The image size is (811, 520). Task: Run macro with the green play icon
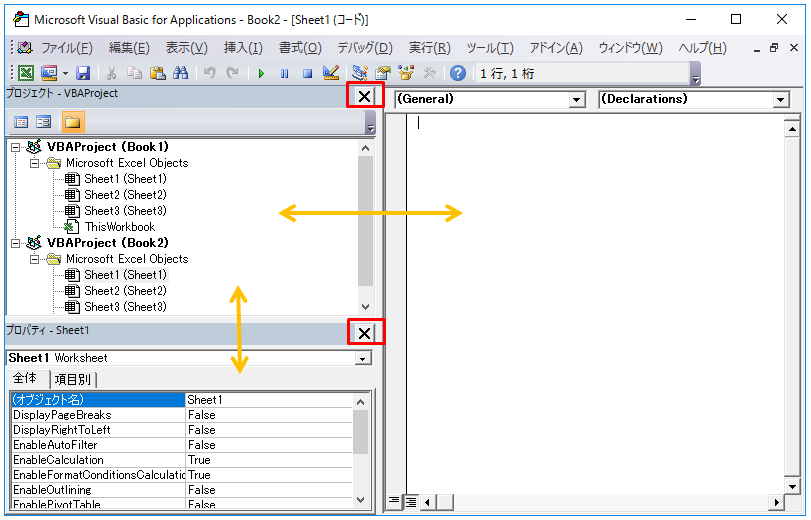click(x=261, y=73)
